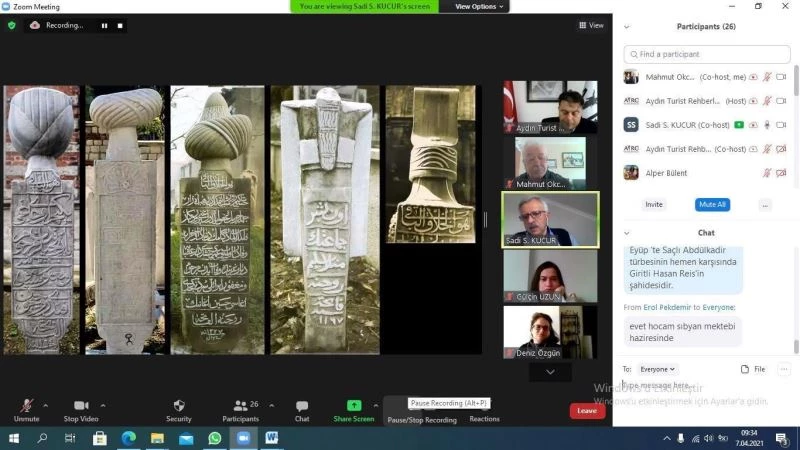This screenshot has width=800, height=450.
Task: Open WhatsApp from the Windows taskbar
Action: [214, 438]
